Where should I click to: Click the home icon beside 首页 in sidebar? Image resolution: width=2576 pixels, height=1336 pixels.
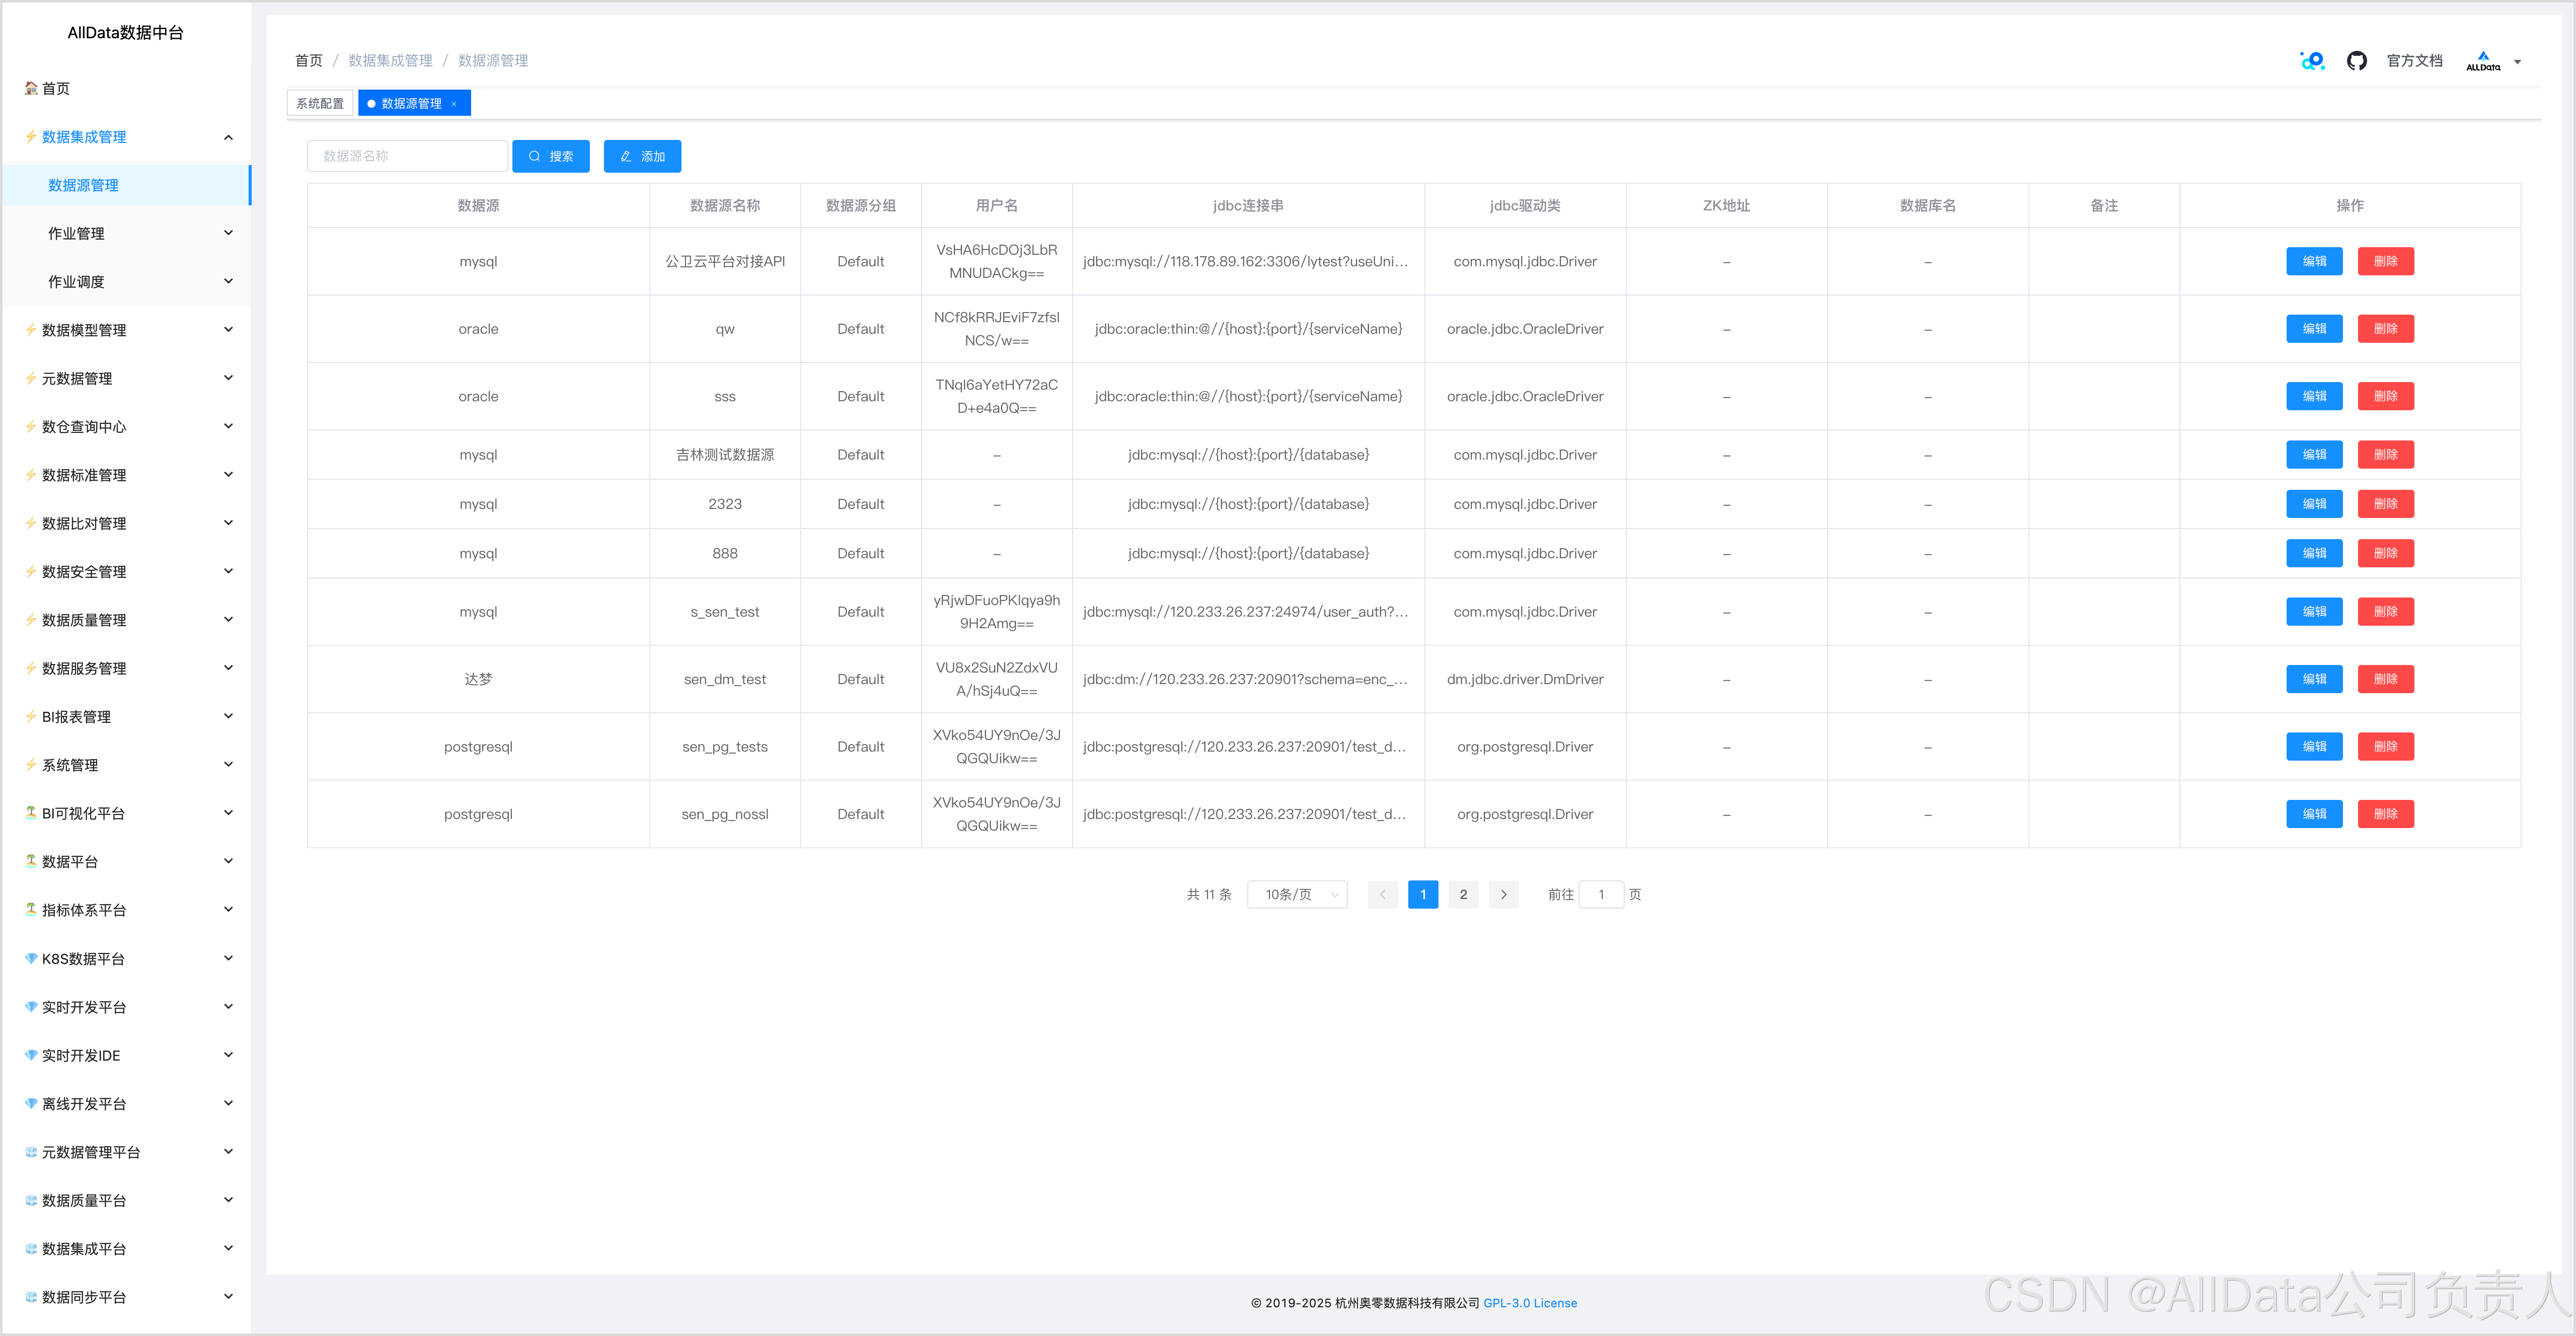tap(31, 88)
